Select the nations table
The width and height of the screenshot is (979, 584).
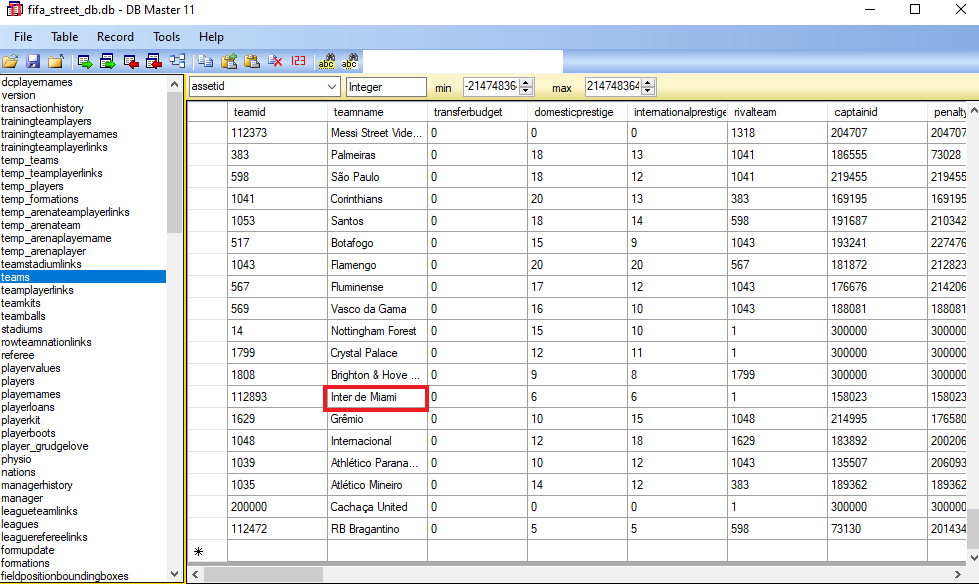click(19, 472)
